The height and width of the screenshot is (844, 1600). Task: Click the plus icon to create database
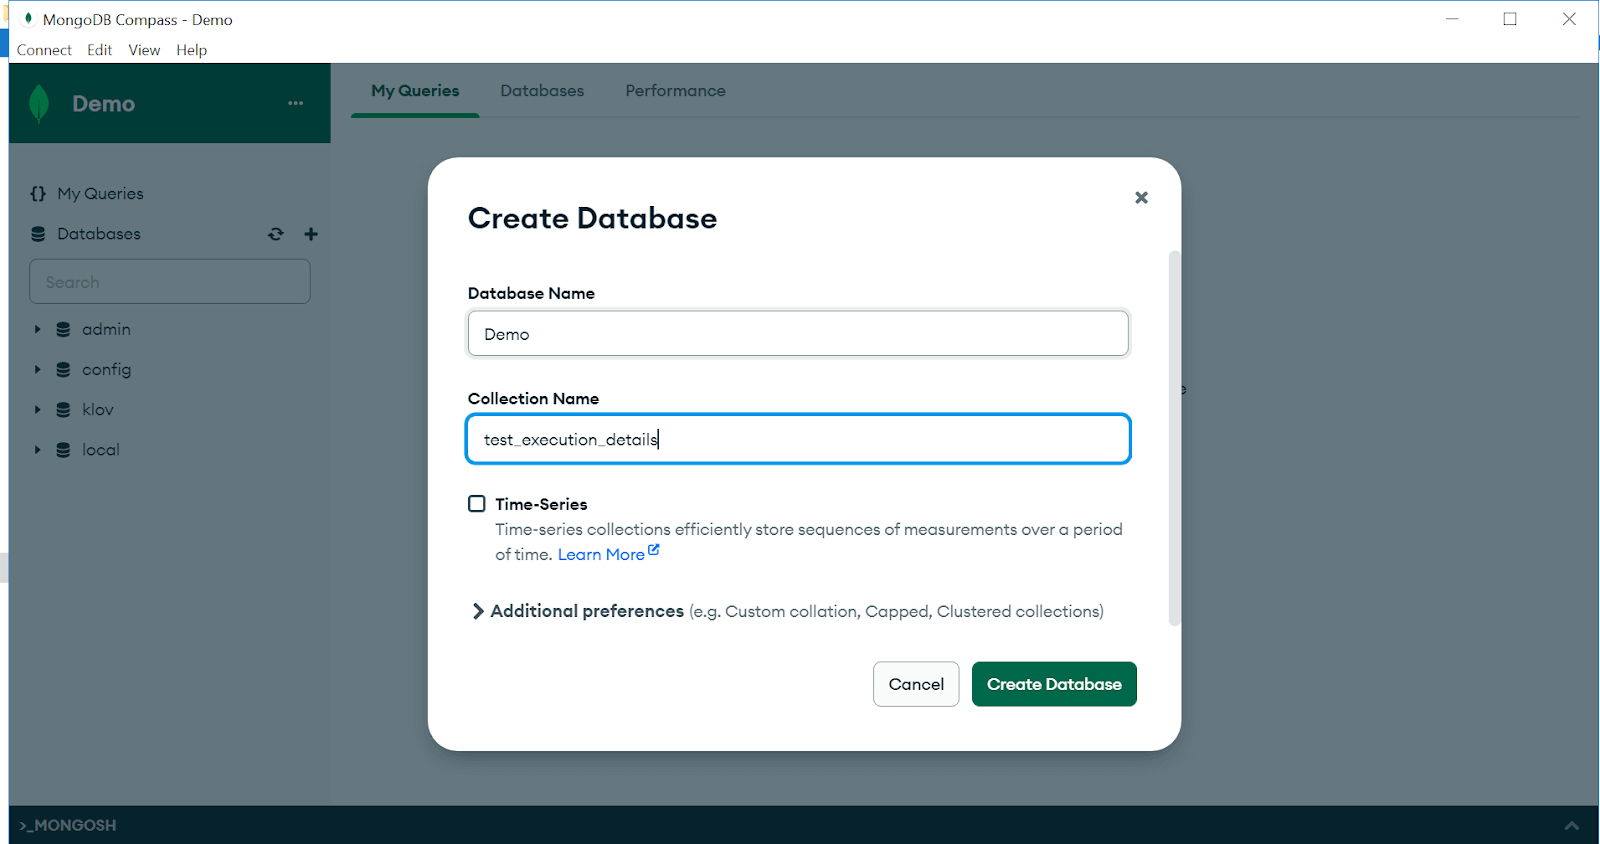coord(311,234)
